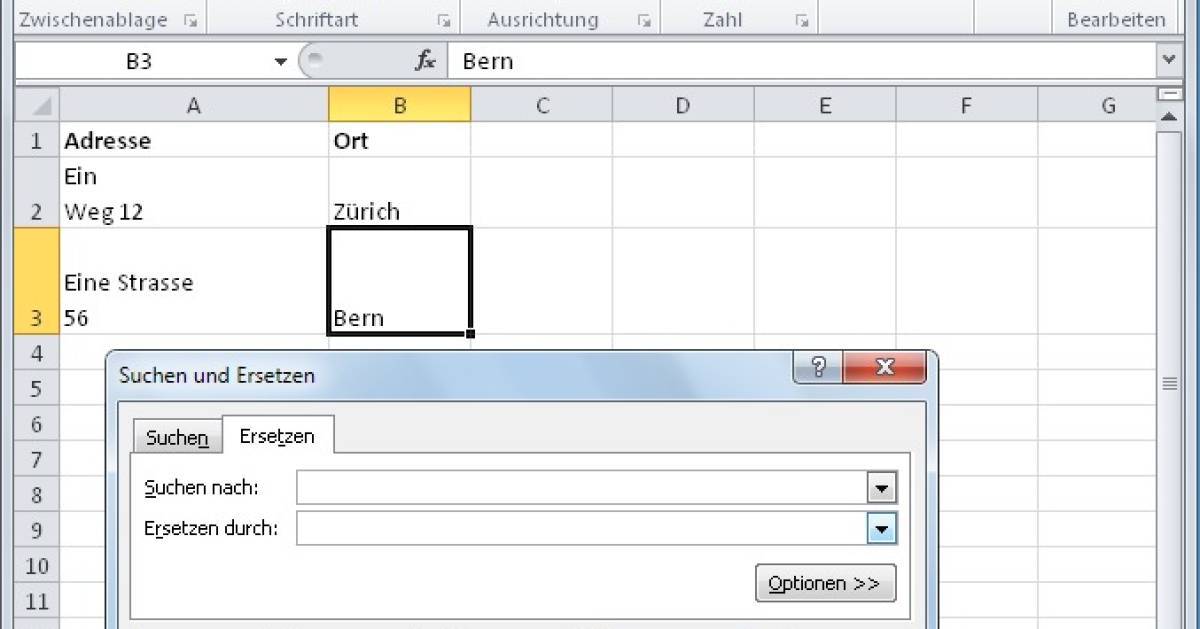Screen dimensions: 1200x629
Task: Expand the formula bar
Action: click(1168, 61)
